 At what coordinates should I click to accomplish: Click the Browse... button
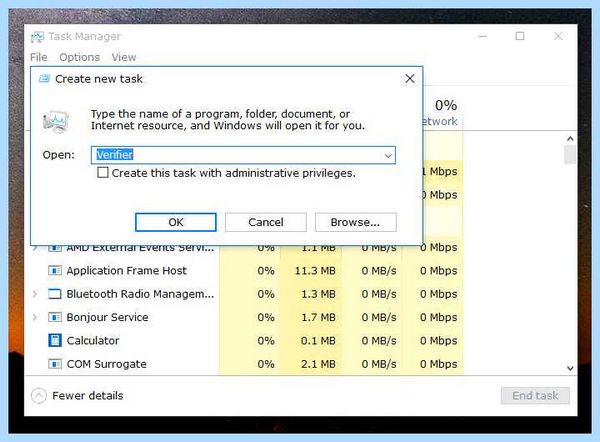pos(355,222)
